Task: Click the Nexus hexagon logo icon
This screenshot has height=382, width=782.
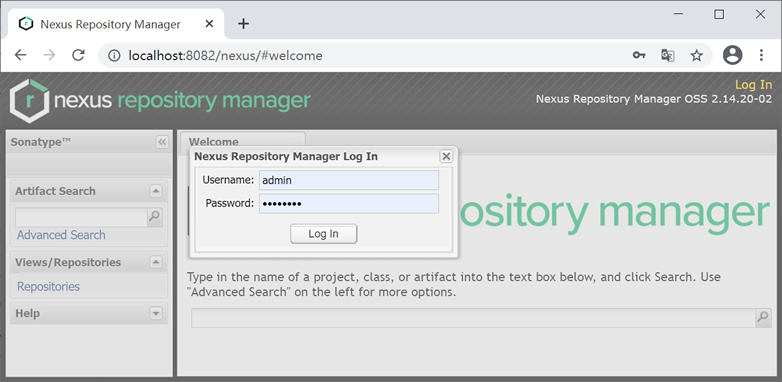Action: pyautogui.click(x=29, y=101)
